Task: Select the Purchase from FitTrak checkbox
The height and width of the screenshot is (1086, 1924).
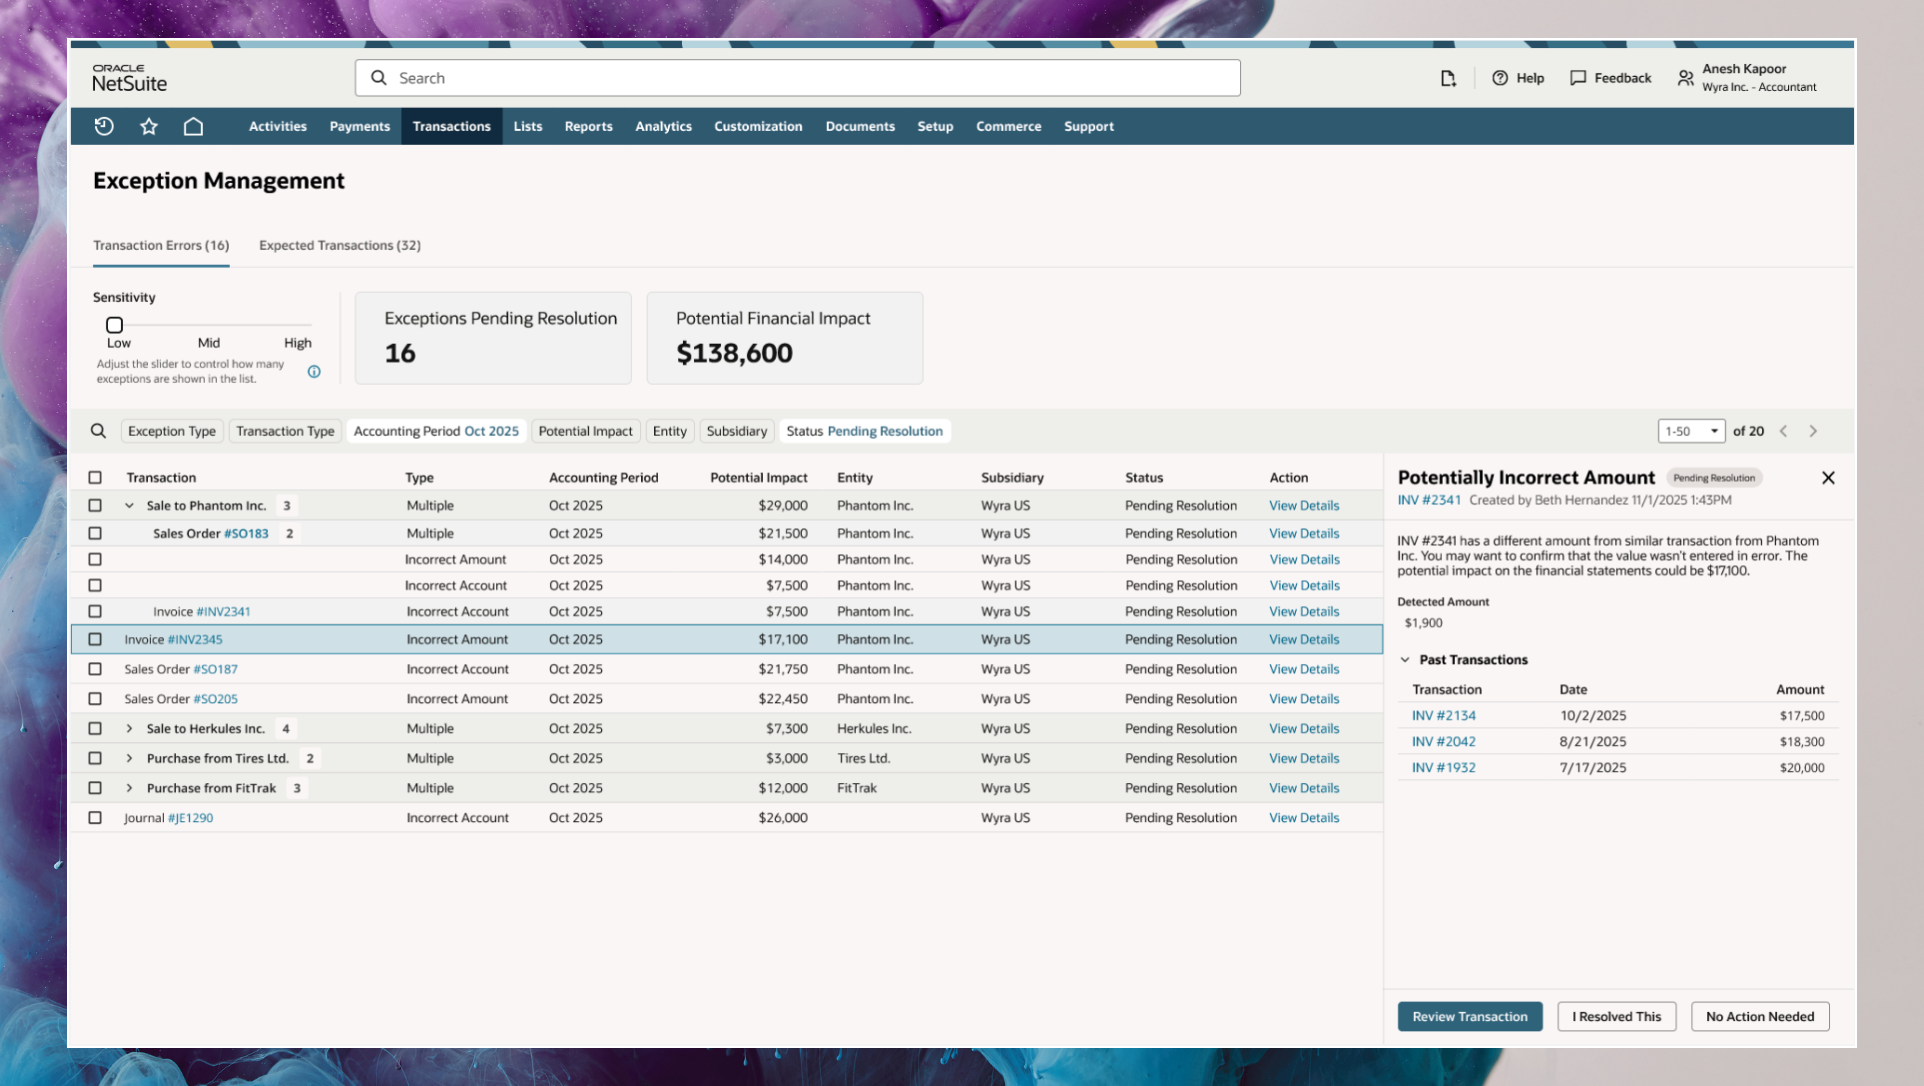Action: 95,788
